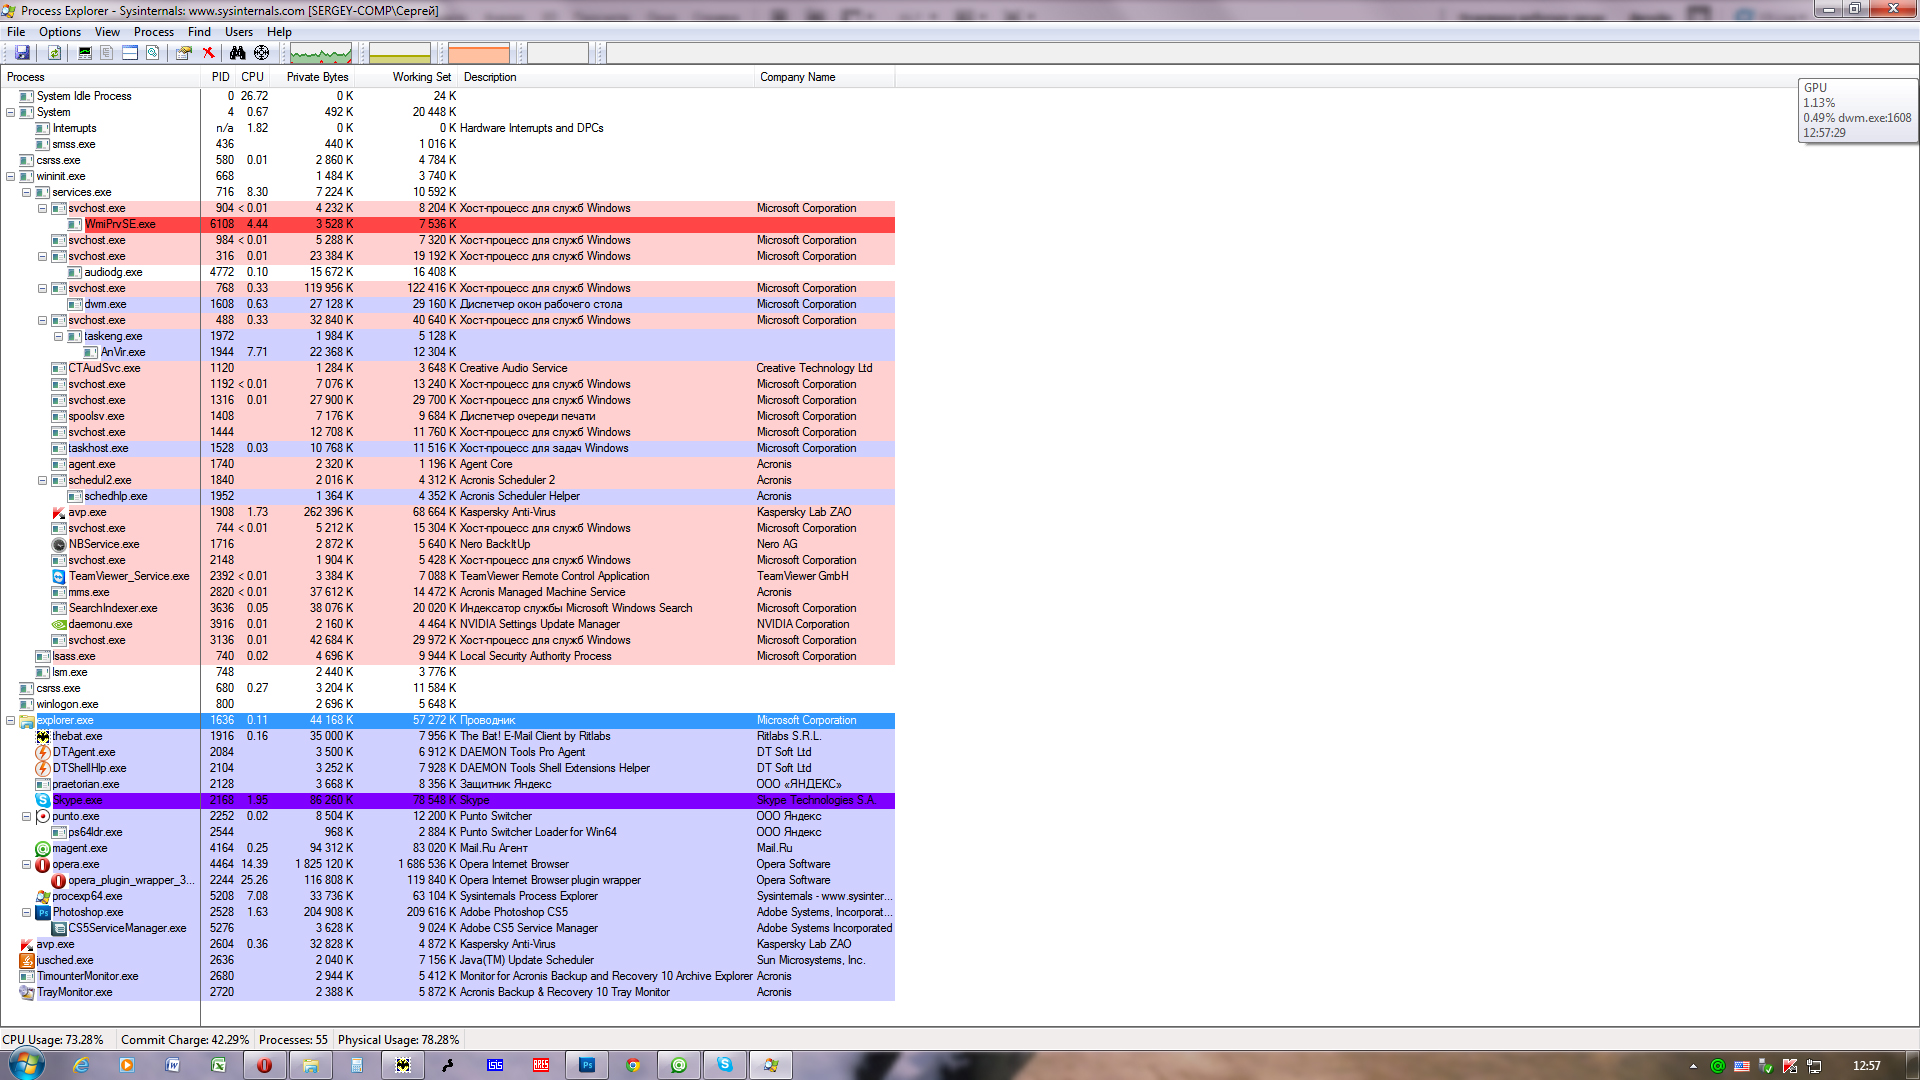Click the green CPU usage mini graph
Image resolution: width=1920 pixels, height=1080 pixels.
click(x=321, y=53)
